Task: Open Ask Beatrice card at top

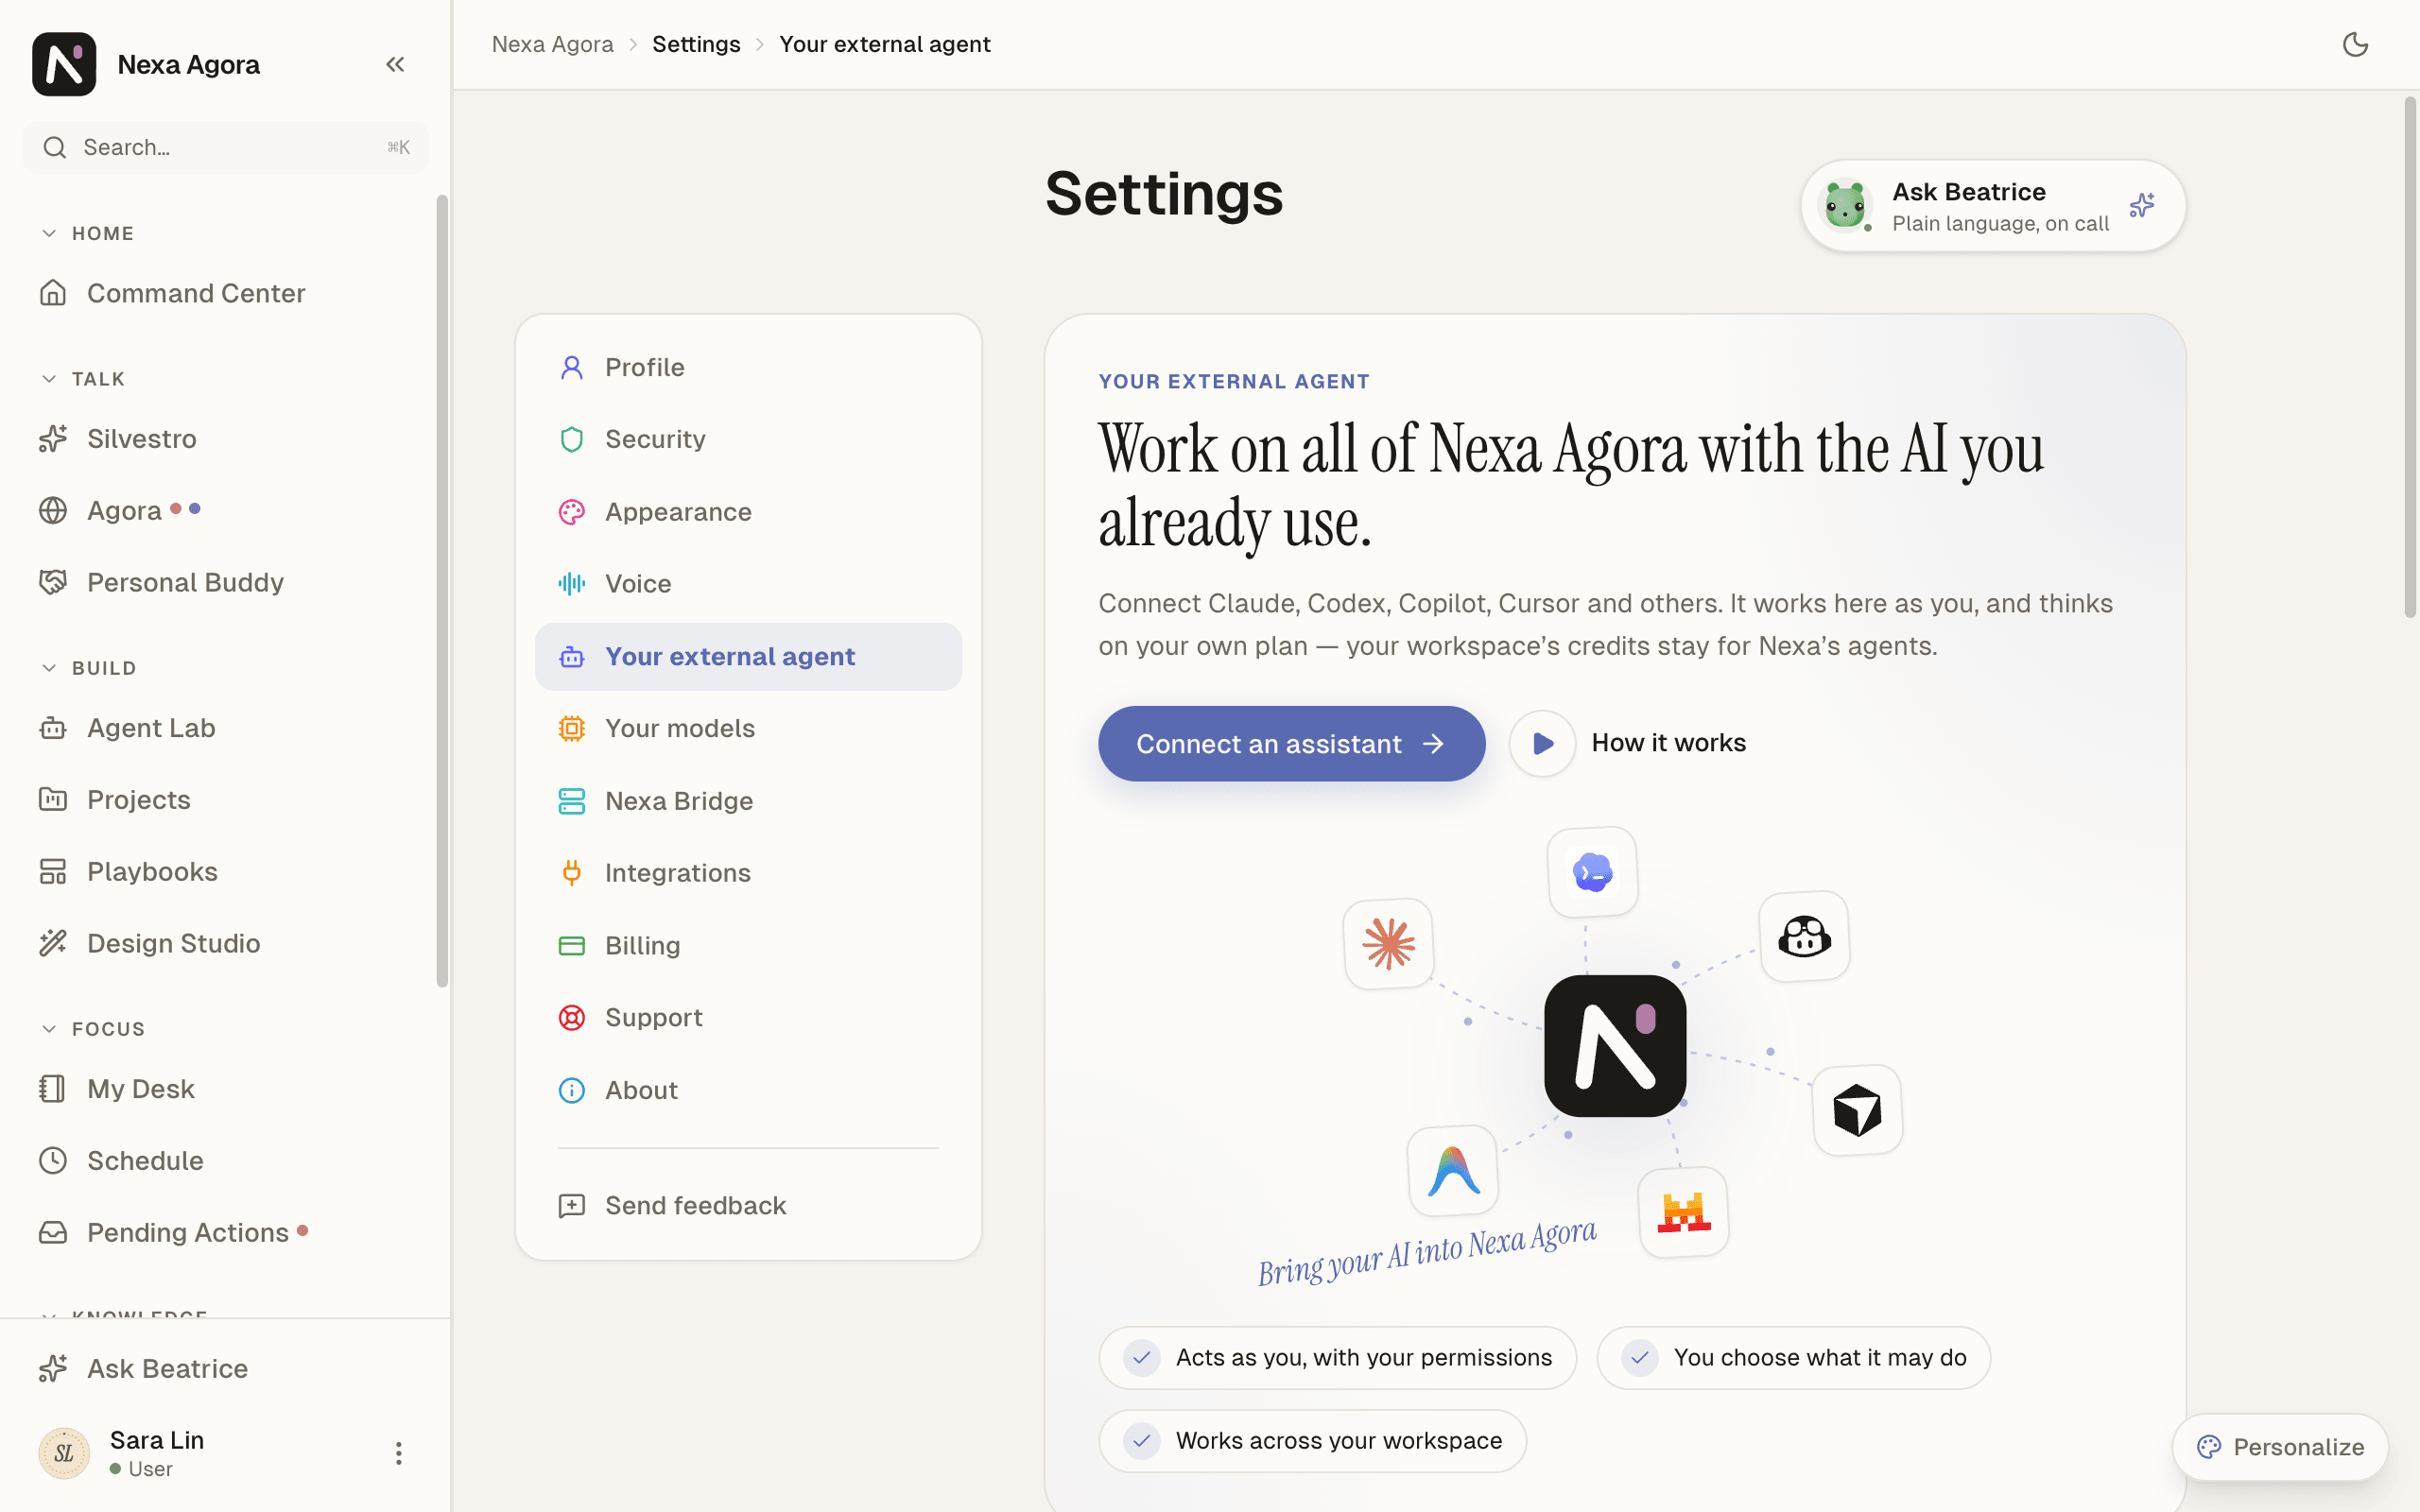Action: [1992, 206]
